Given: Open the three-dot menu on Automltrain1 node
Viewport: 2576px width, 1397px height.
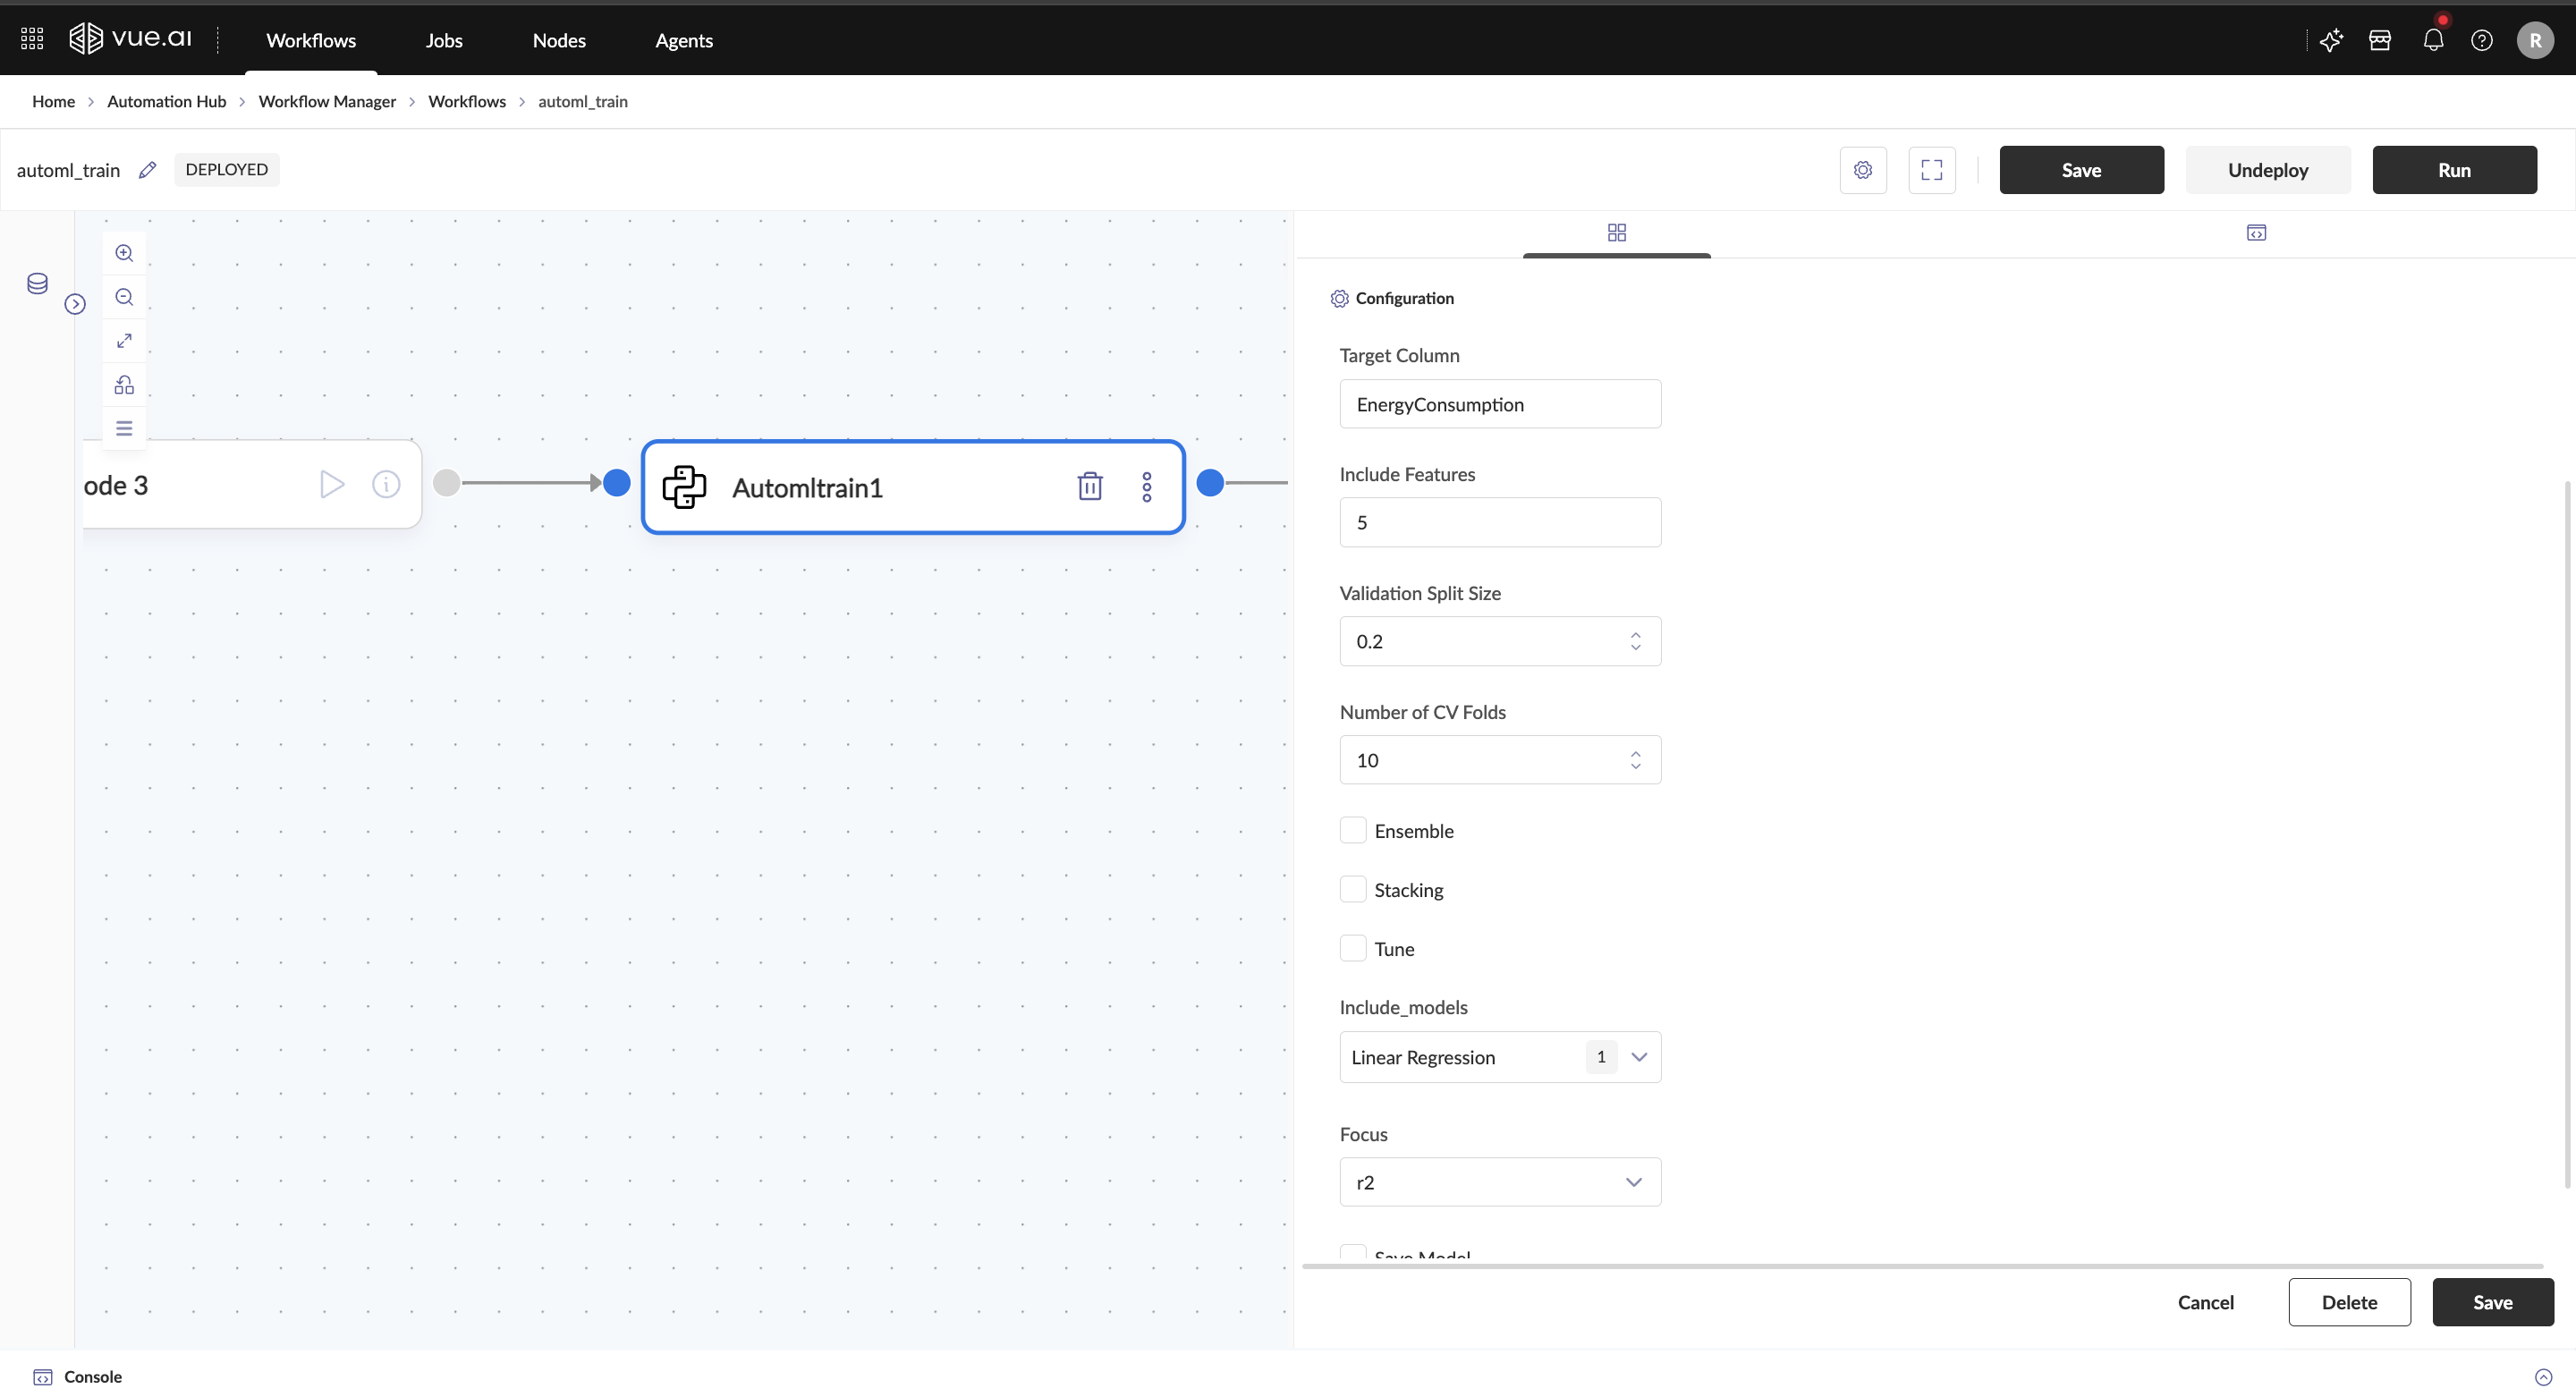Looking at the screenshot, I should point(1146,487).
